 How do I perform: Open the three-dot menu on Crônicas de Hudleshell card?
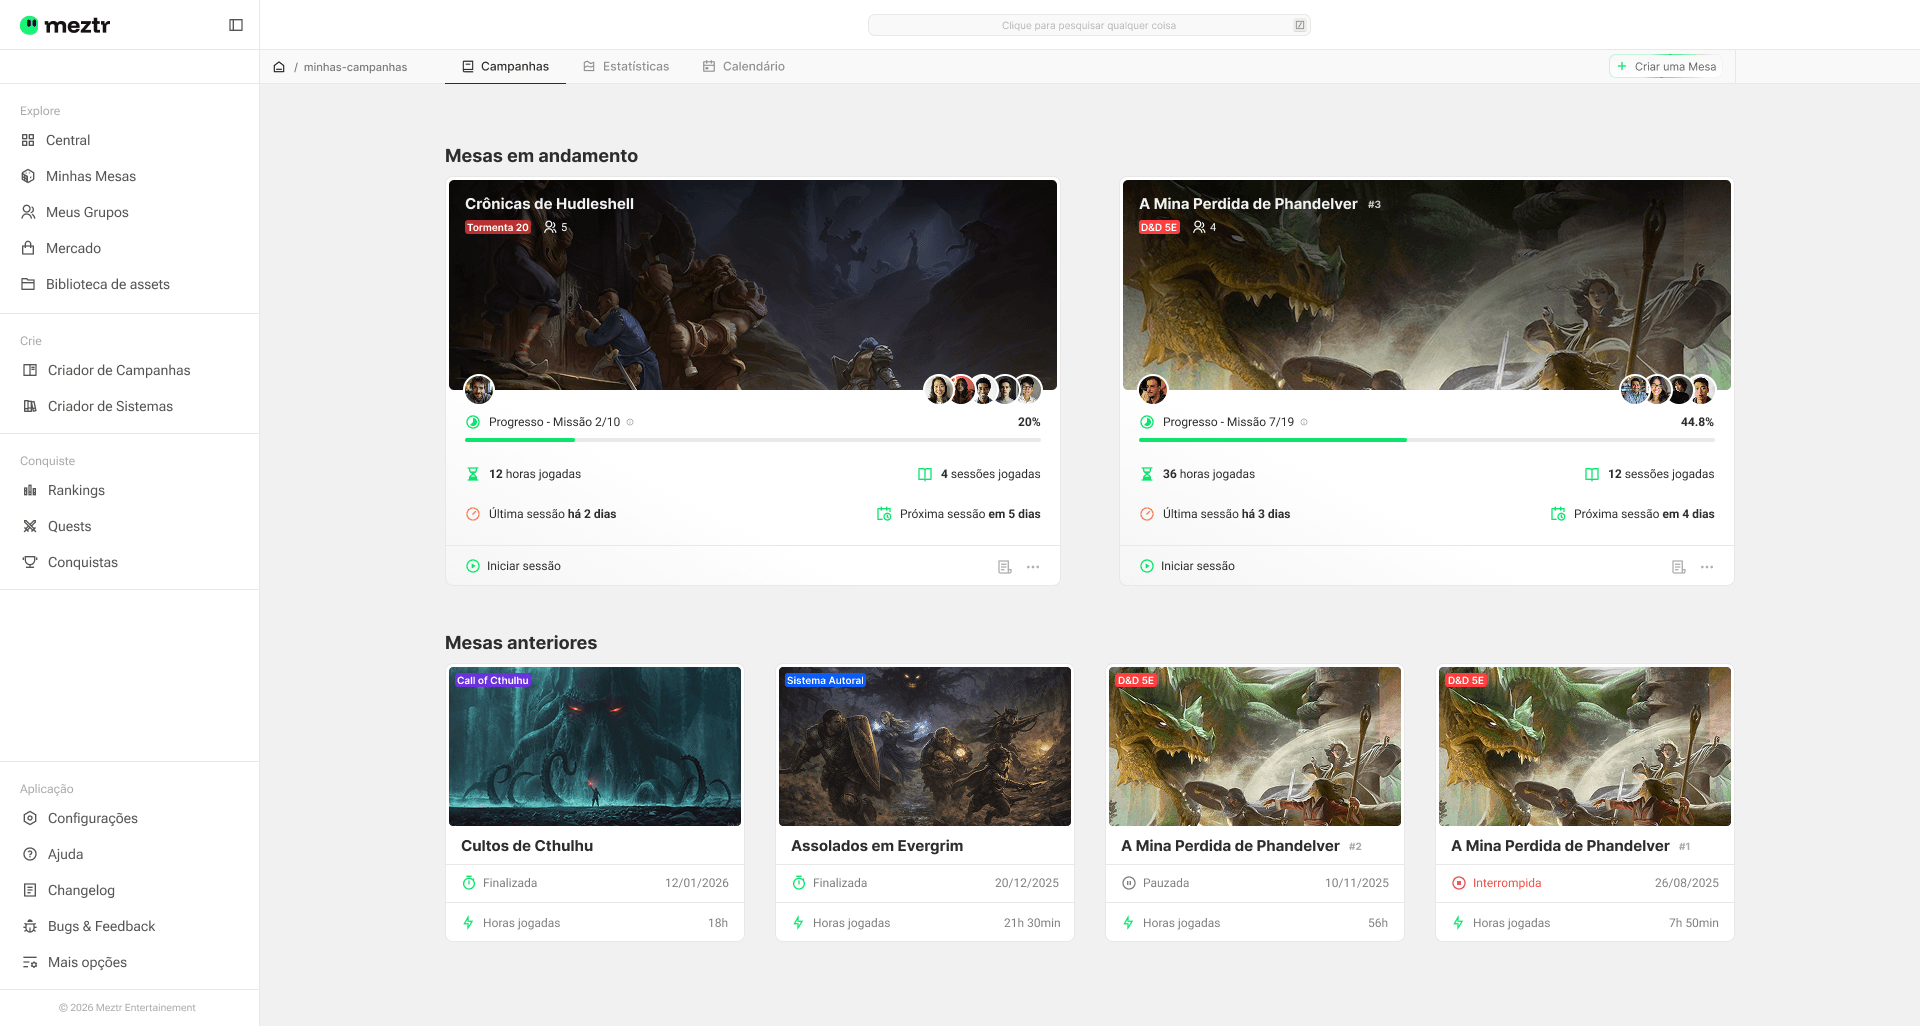coord(1033,567)
